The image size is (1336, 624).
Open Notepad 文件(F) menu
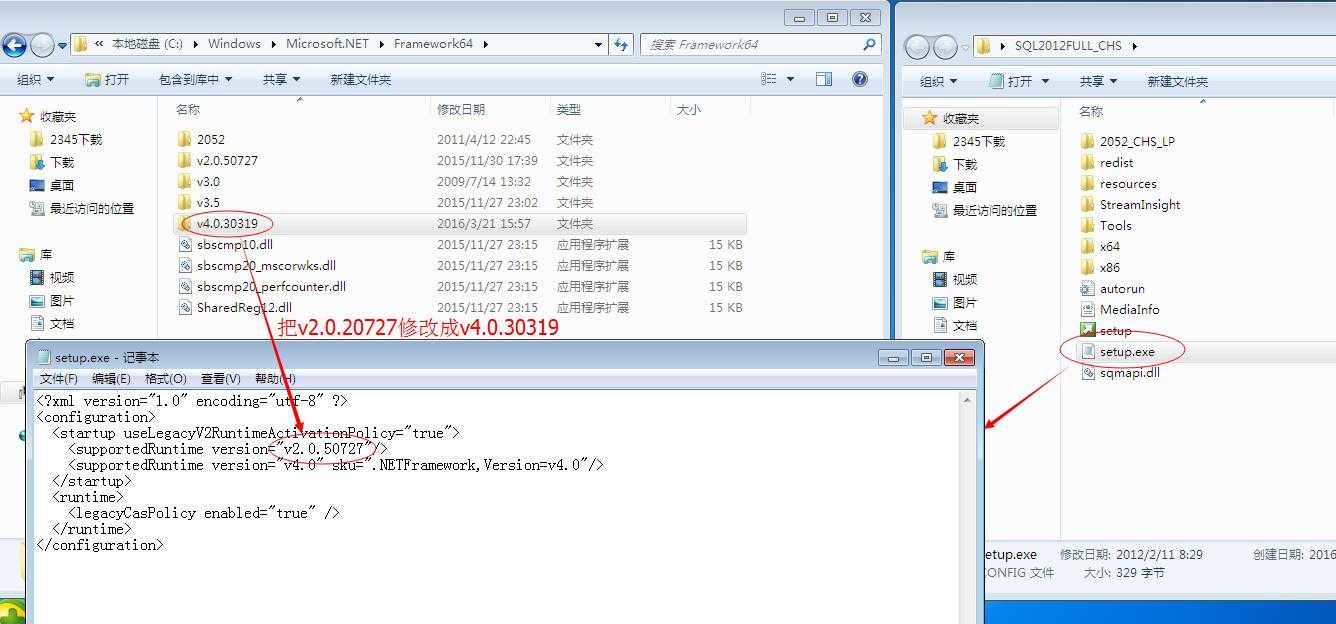[x=59, y=378]
